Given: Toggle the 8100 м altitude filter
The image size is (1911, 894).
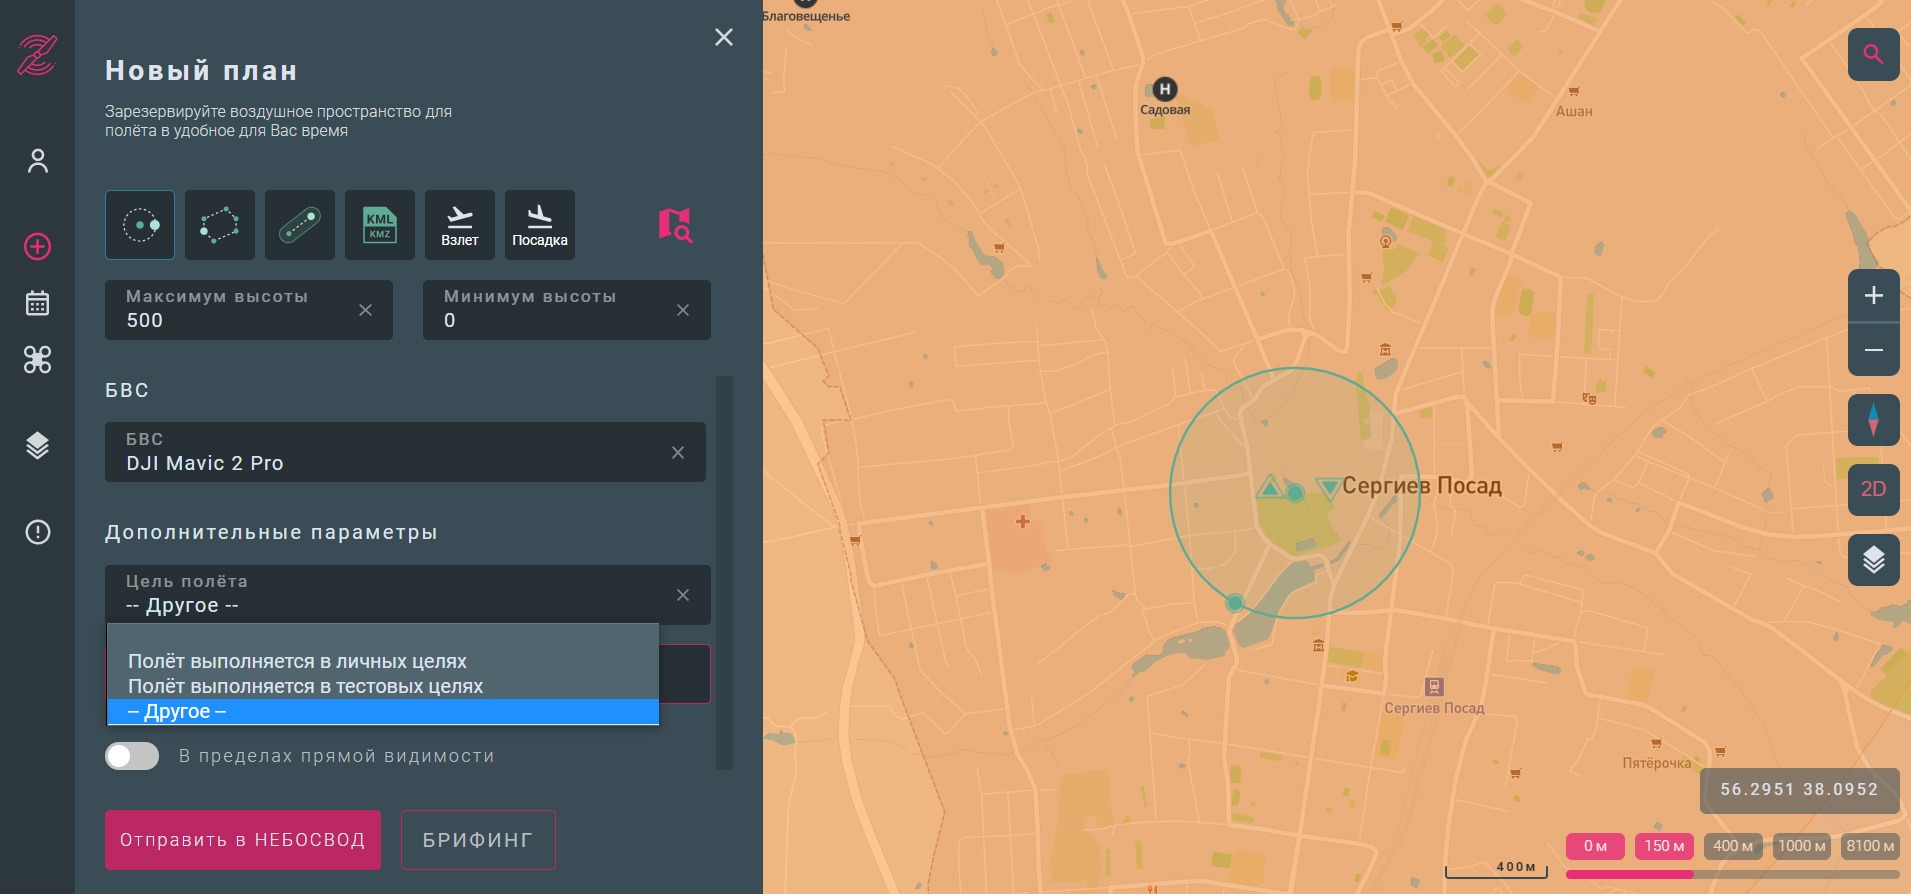Looking at the screenshot, I should [x=1870, y=846].
